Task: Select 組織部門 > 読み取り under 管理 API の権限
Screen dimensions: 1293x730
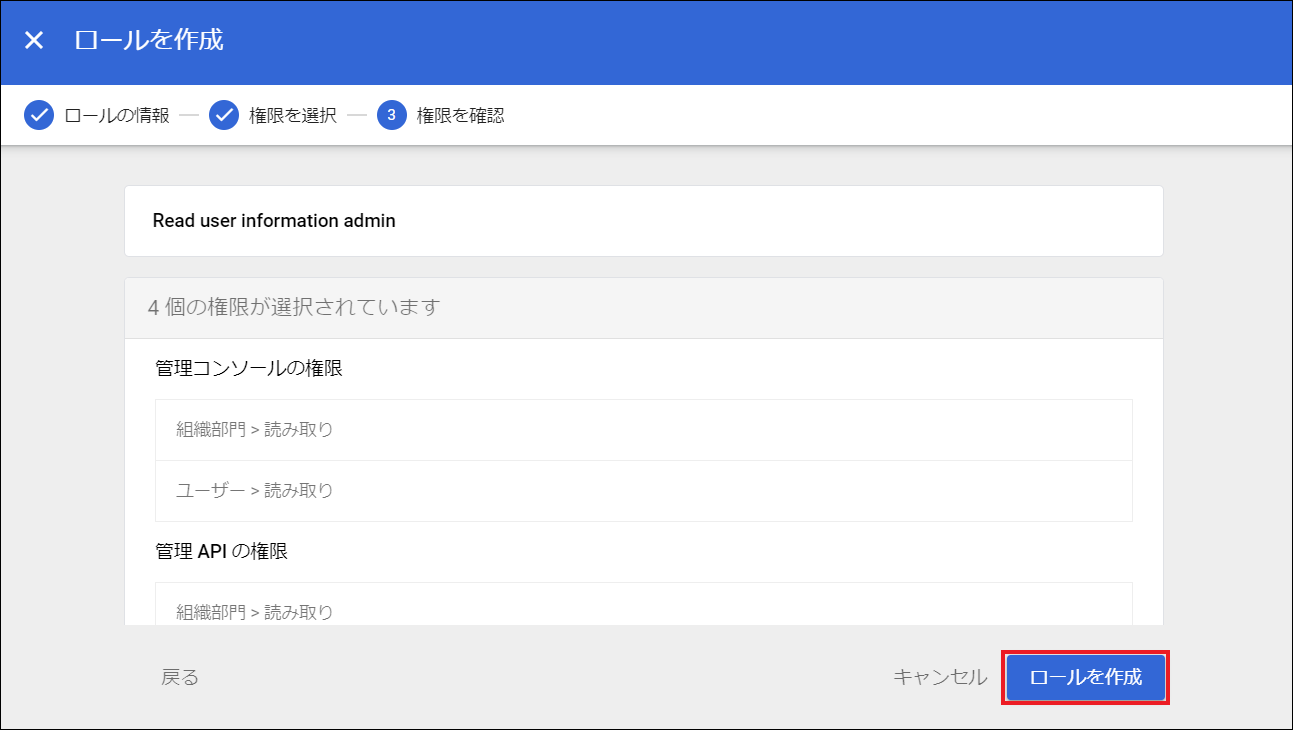Action: click(643, 610)
